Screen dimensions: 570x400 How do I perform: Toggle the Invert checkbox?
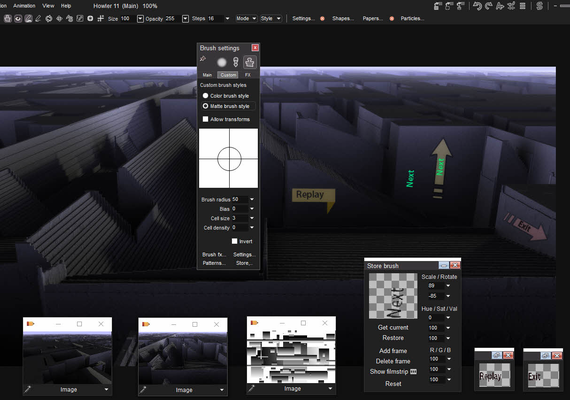[x=234, y=241]
